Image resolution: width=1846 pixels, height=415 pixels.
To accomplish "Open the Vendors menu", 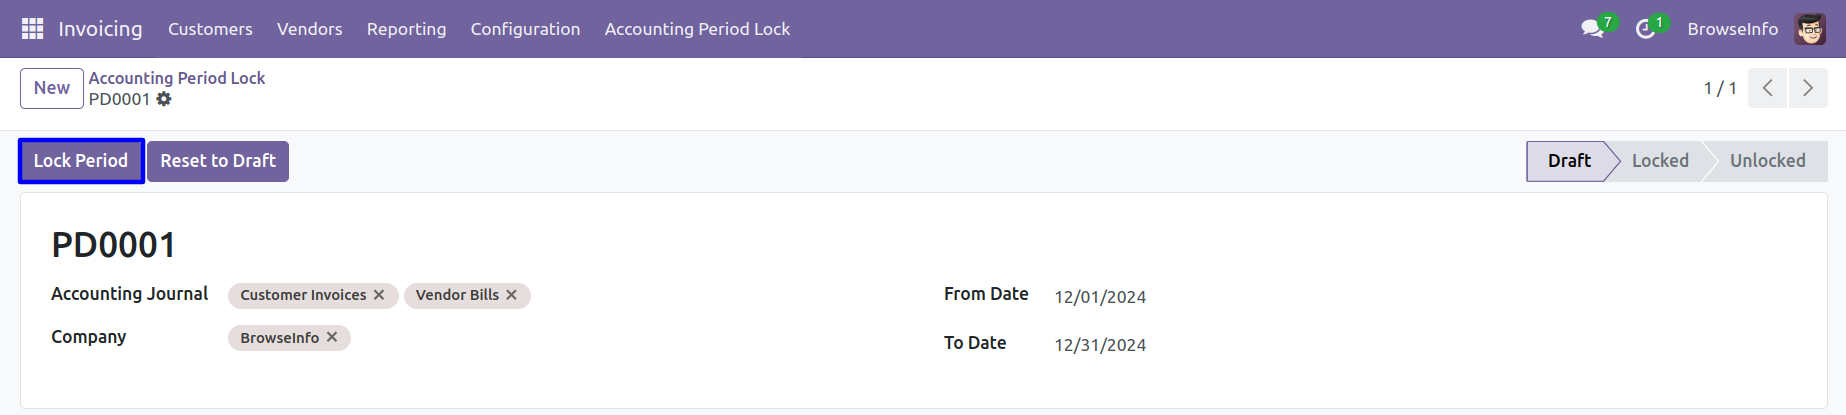I will 309,29.
